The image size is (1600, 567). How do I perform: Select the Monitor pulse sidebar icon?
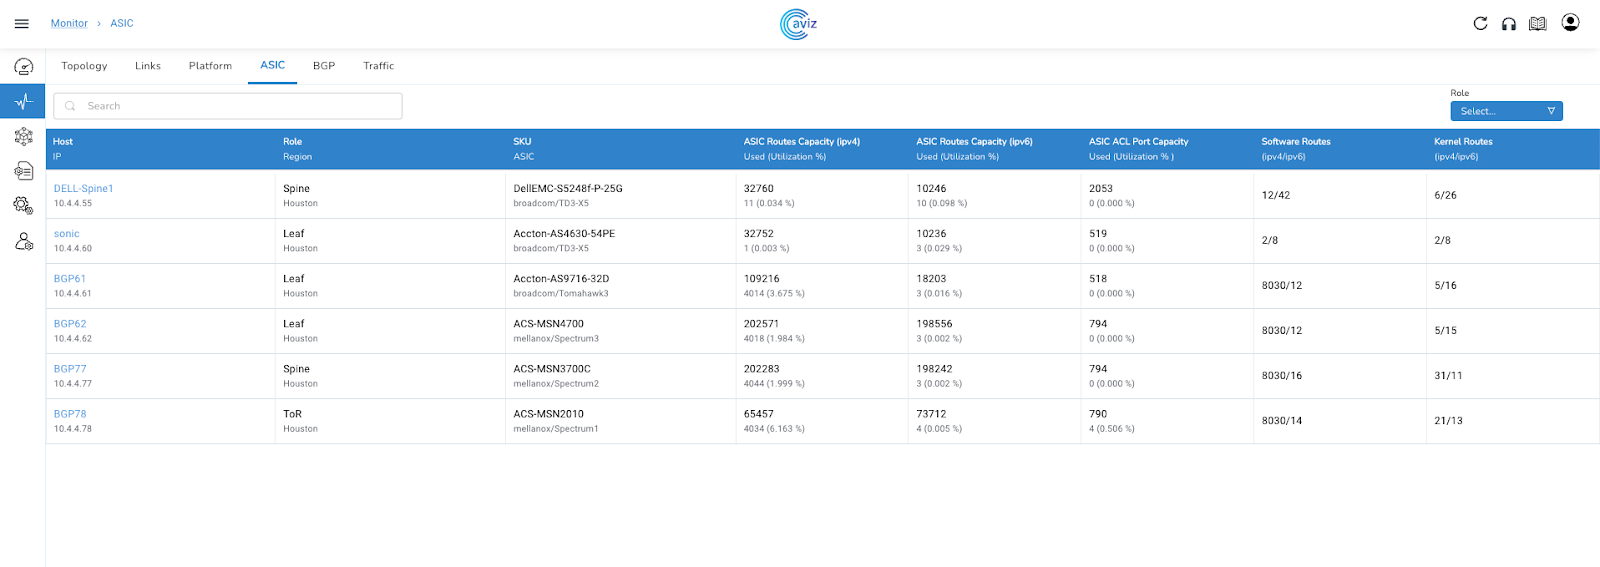coord(23,101)
